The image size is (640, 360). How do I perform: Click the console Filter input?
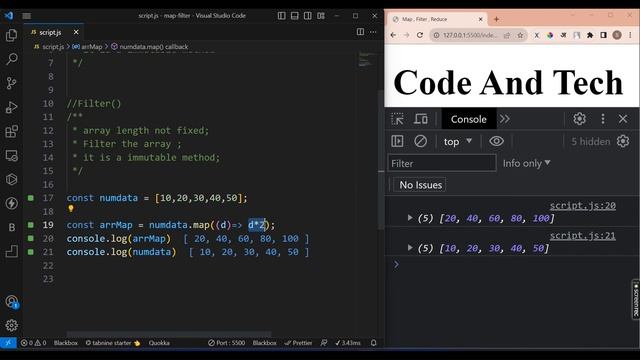click(x=442, y=163)
